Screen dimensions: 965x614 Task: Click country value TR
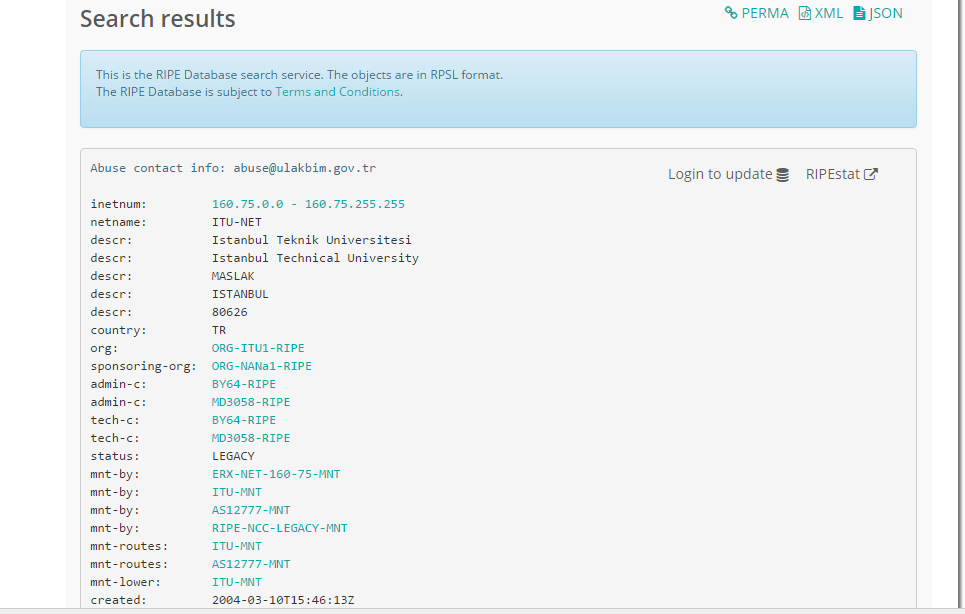pos(219,330)
